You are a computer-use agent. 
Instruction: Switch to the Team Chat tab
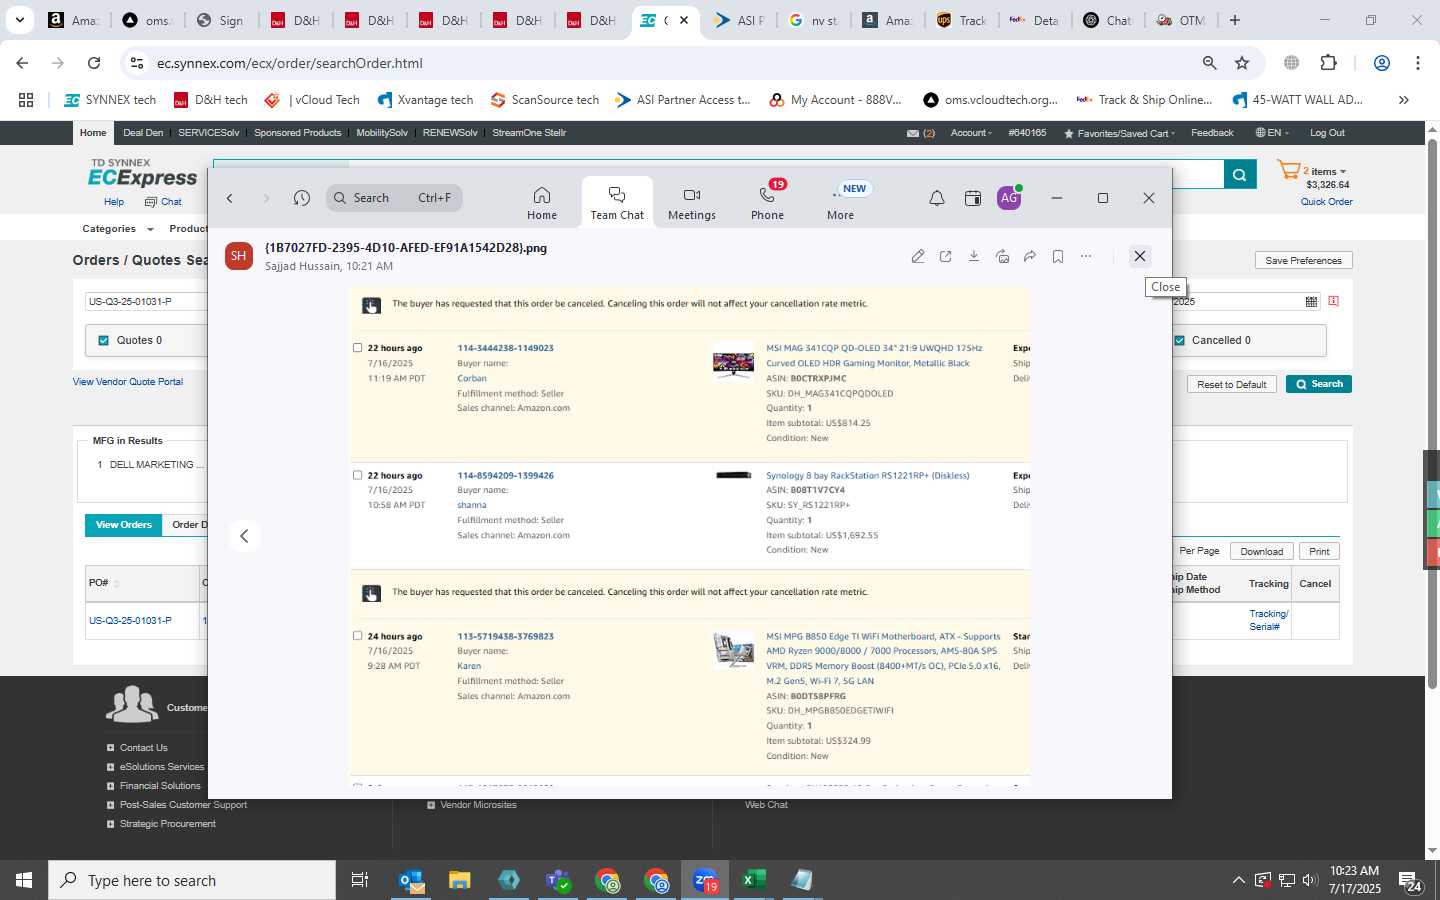tap(617, 202)
